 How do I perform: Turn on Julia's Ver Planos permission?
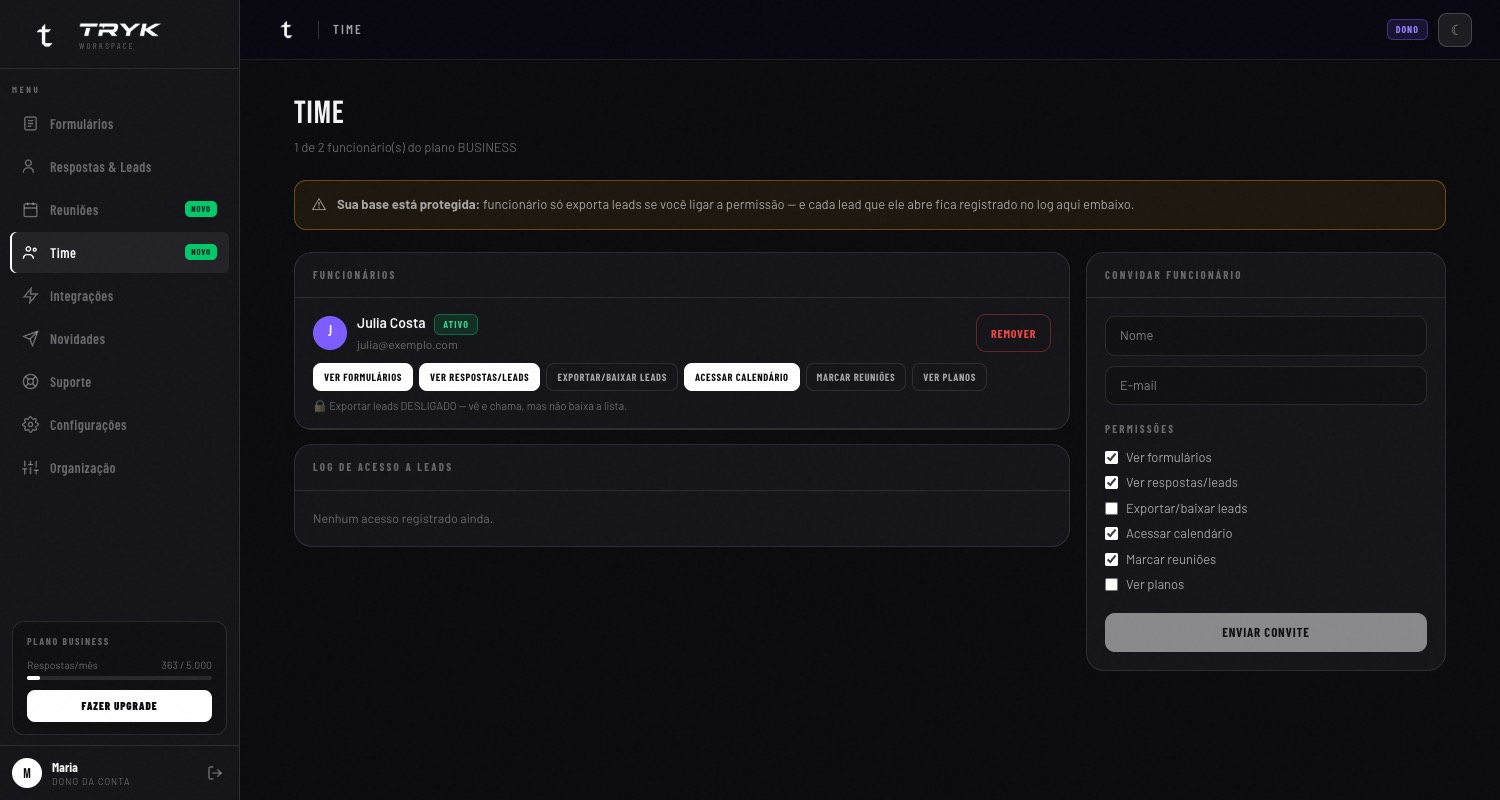click(950, 377)
